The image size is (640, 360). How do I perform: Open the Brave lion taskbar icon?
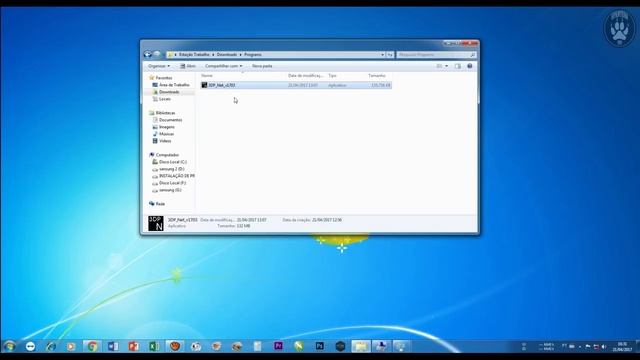tap(175, 347)
